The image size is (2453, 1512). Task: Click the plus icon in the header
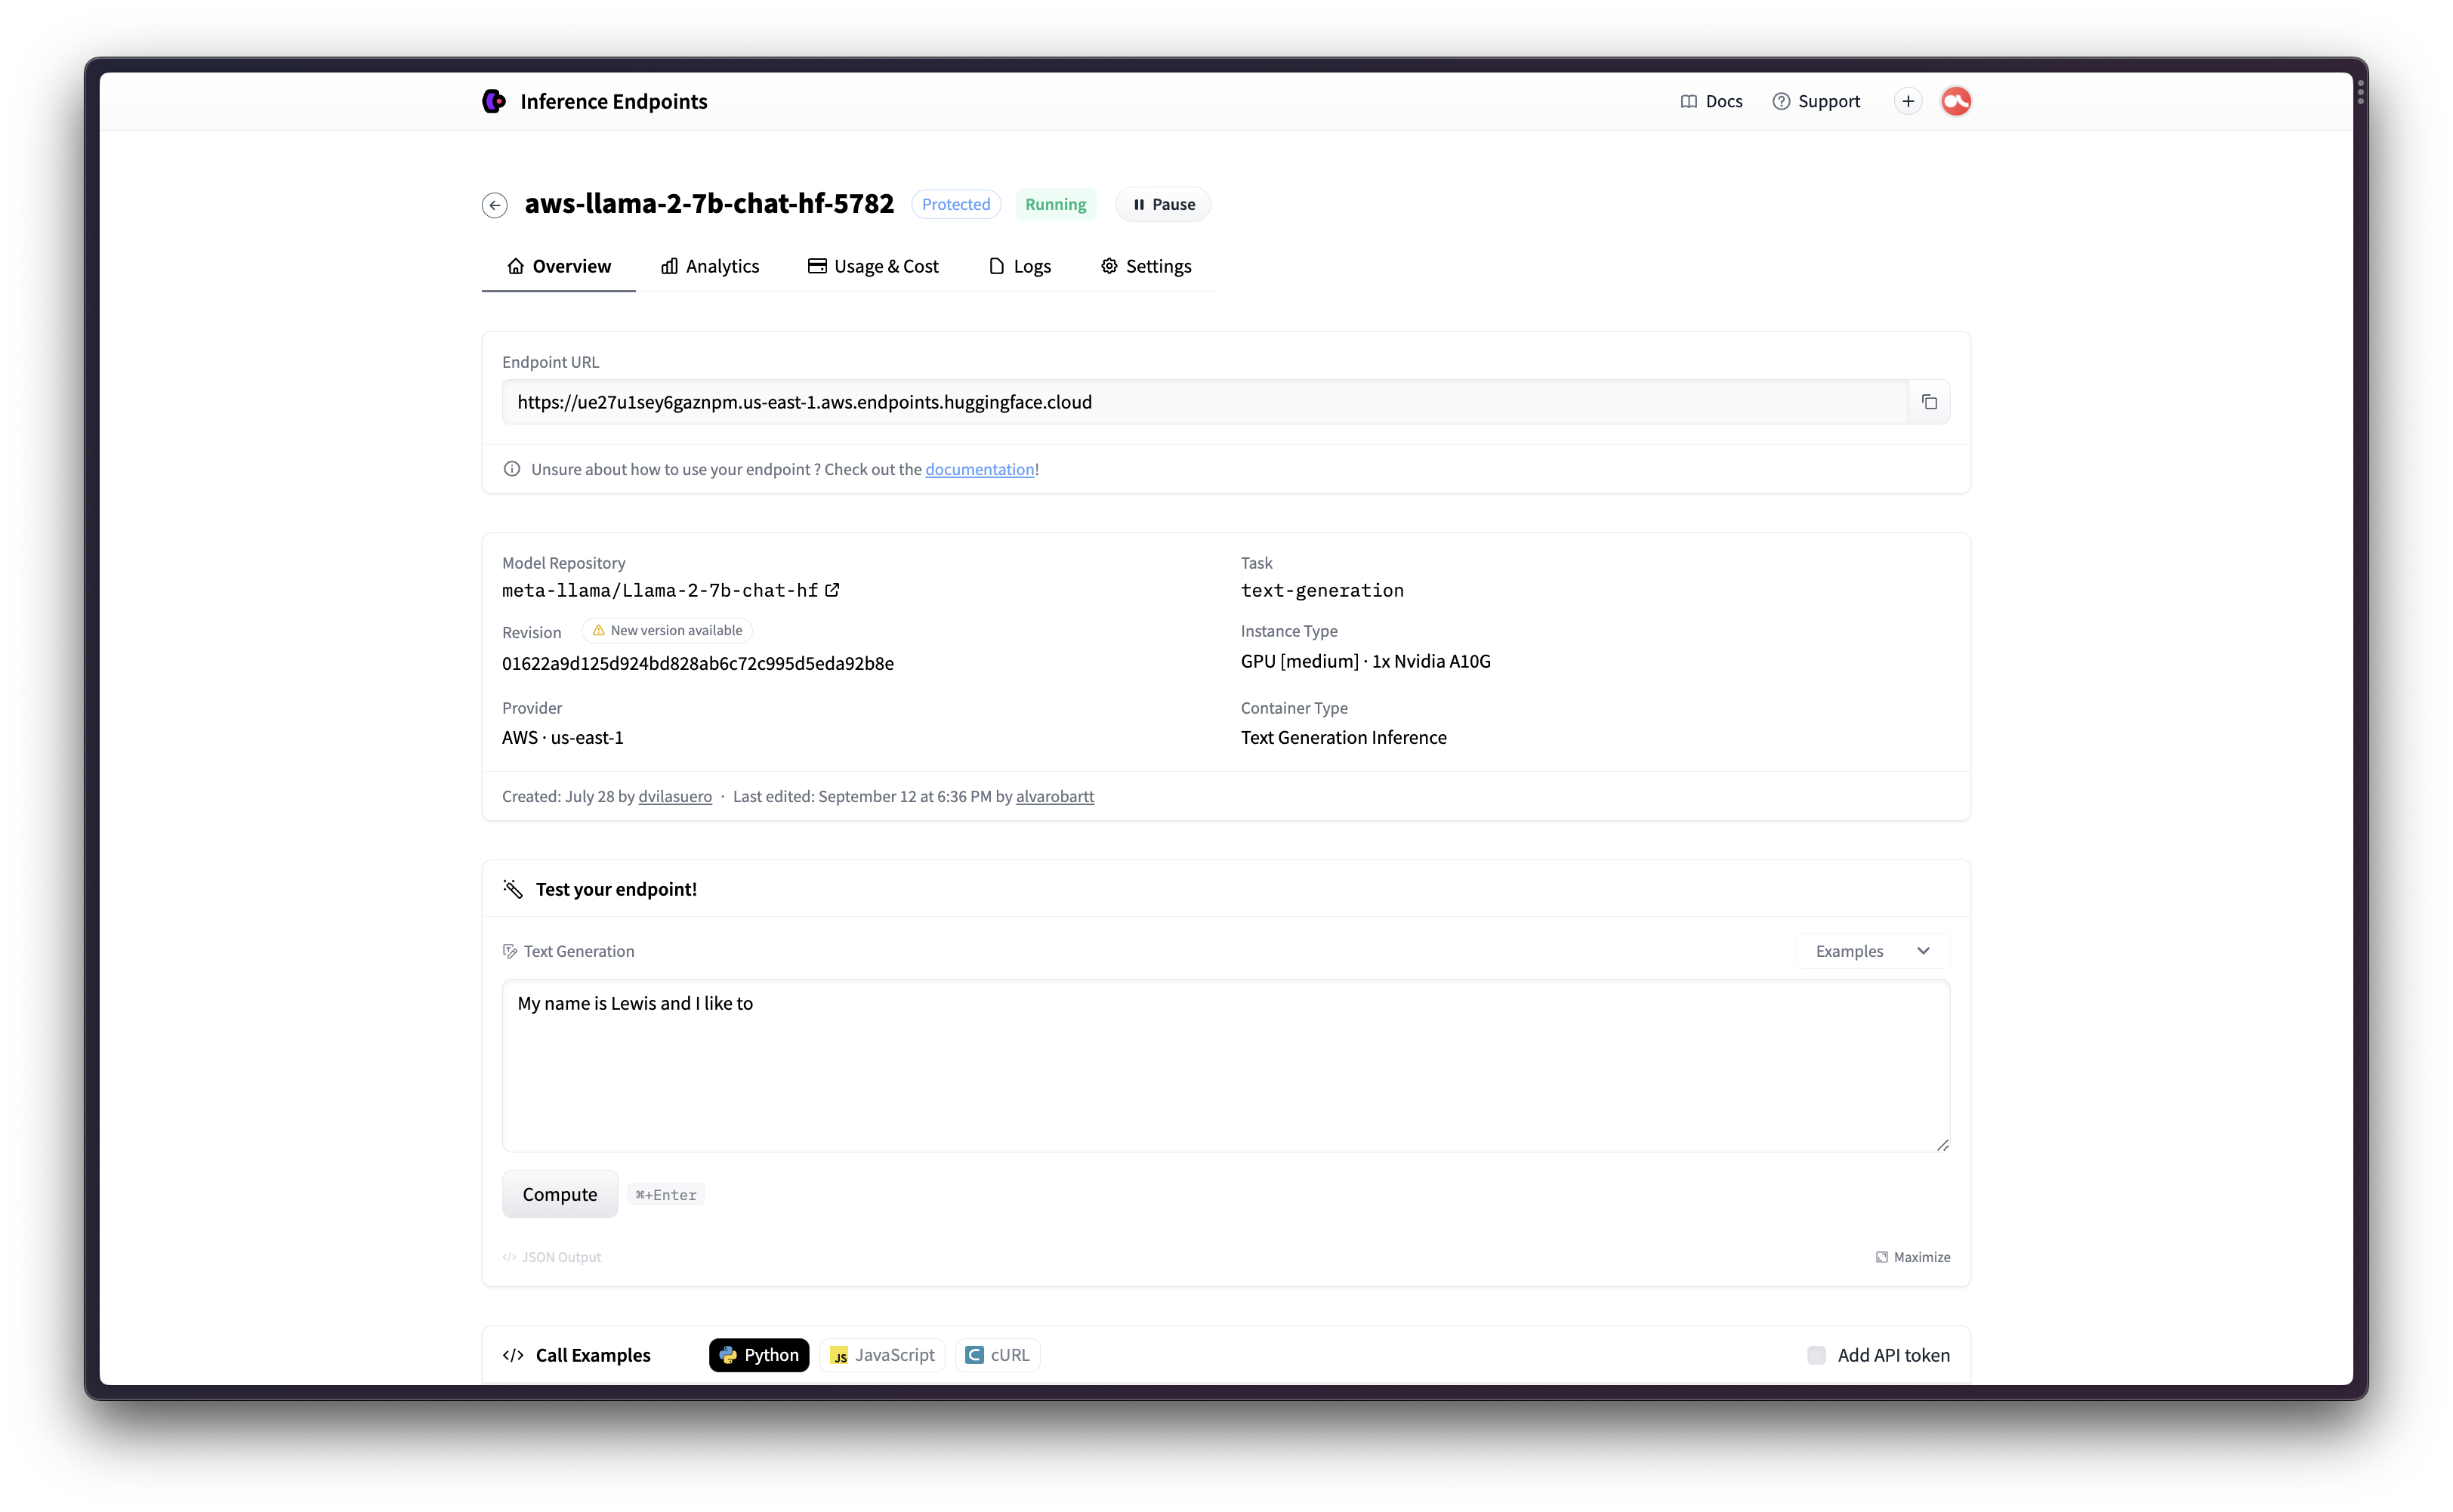tap(1907, 101)
